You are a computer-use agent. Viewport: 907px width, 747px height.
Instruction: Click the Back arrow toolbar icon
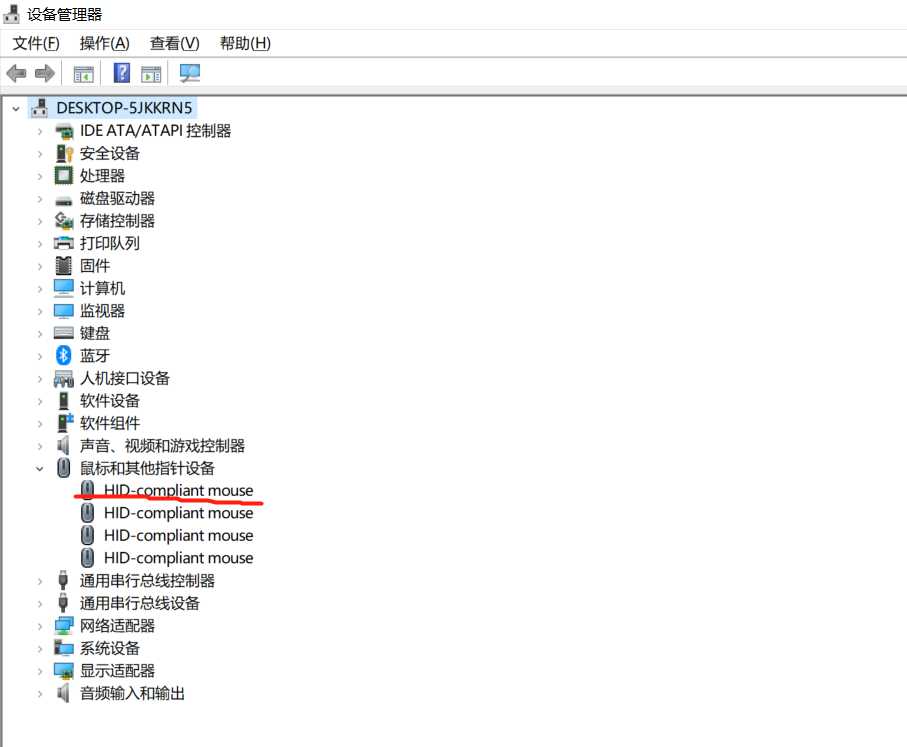(x=16, y=73)
